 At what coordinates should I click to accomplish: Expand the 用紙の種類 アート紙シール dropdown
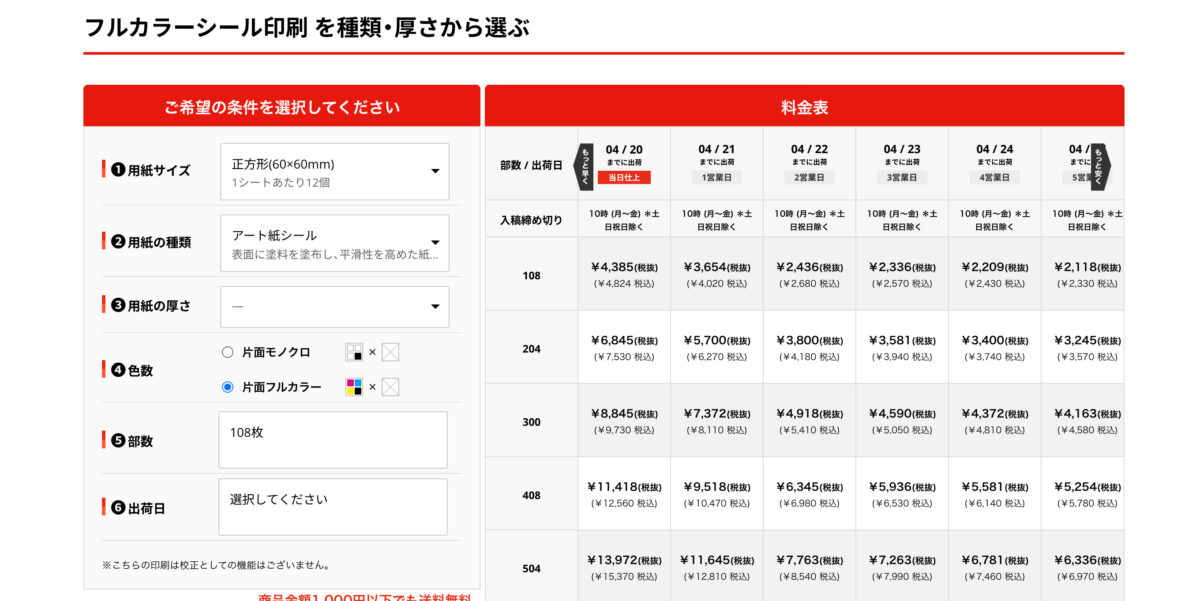tap(334, 243)
